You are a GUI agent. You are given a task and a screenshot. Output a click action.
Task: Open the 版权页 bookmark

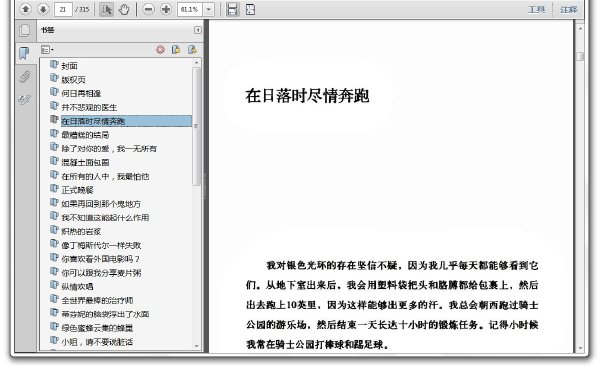(73, 80)
